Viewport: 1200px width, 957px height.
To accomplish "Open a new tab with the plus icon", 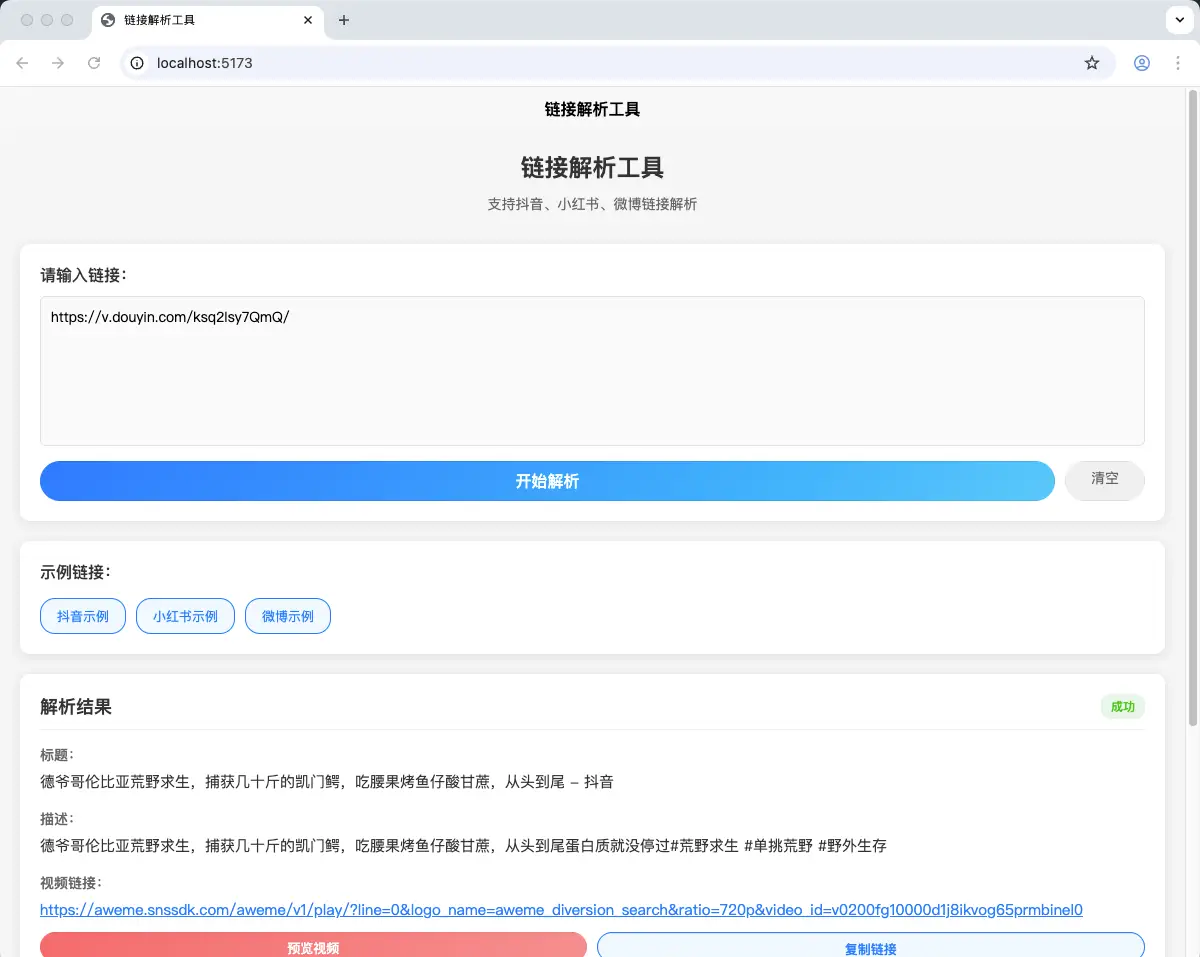I will tap(344, 20).
